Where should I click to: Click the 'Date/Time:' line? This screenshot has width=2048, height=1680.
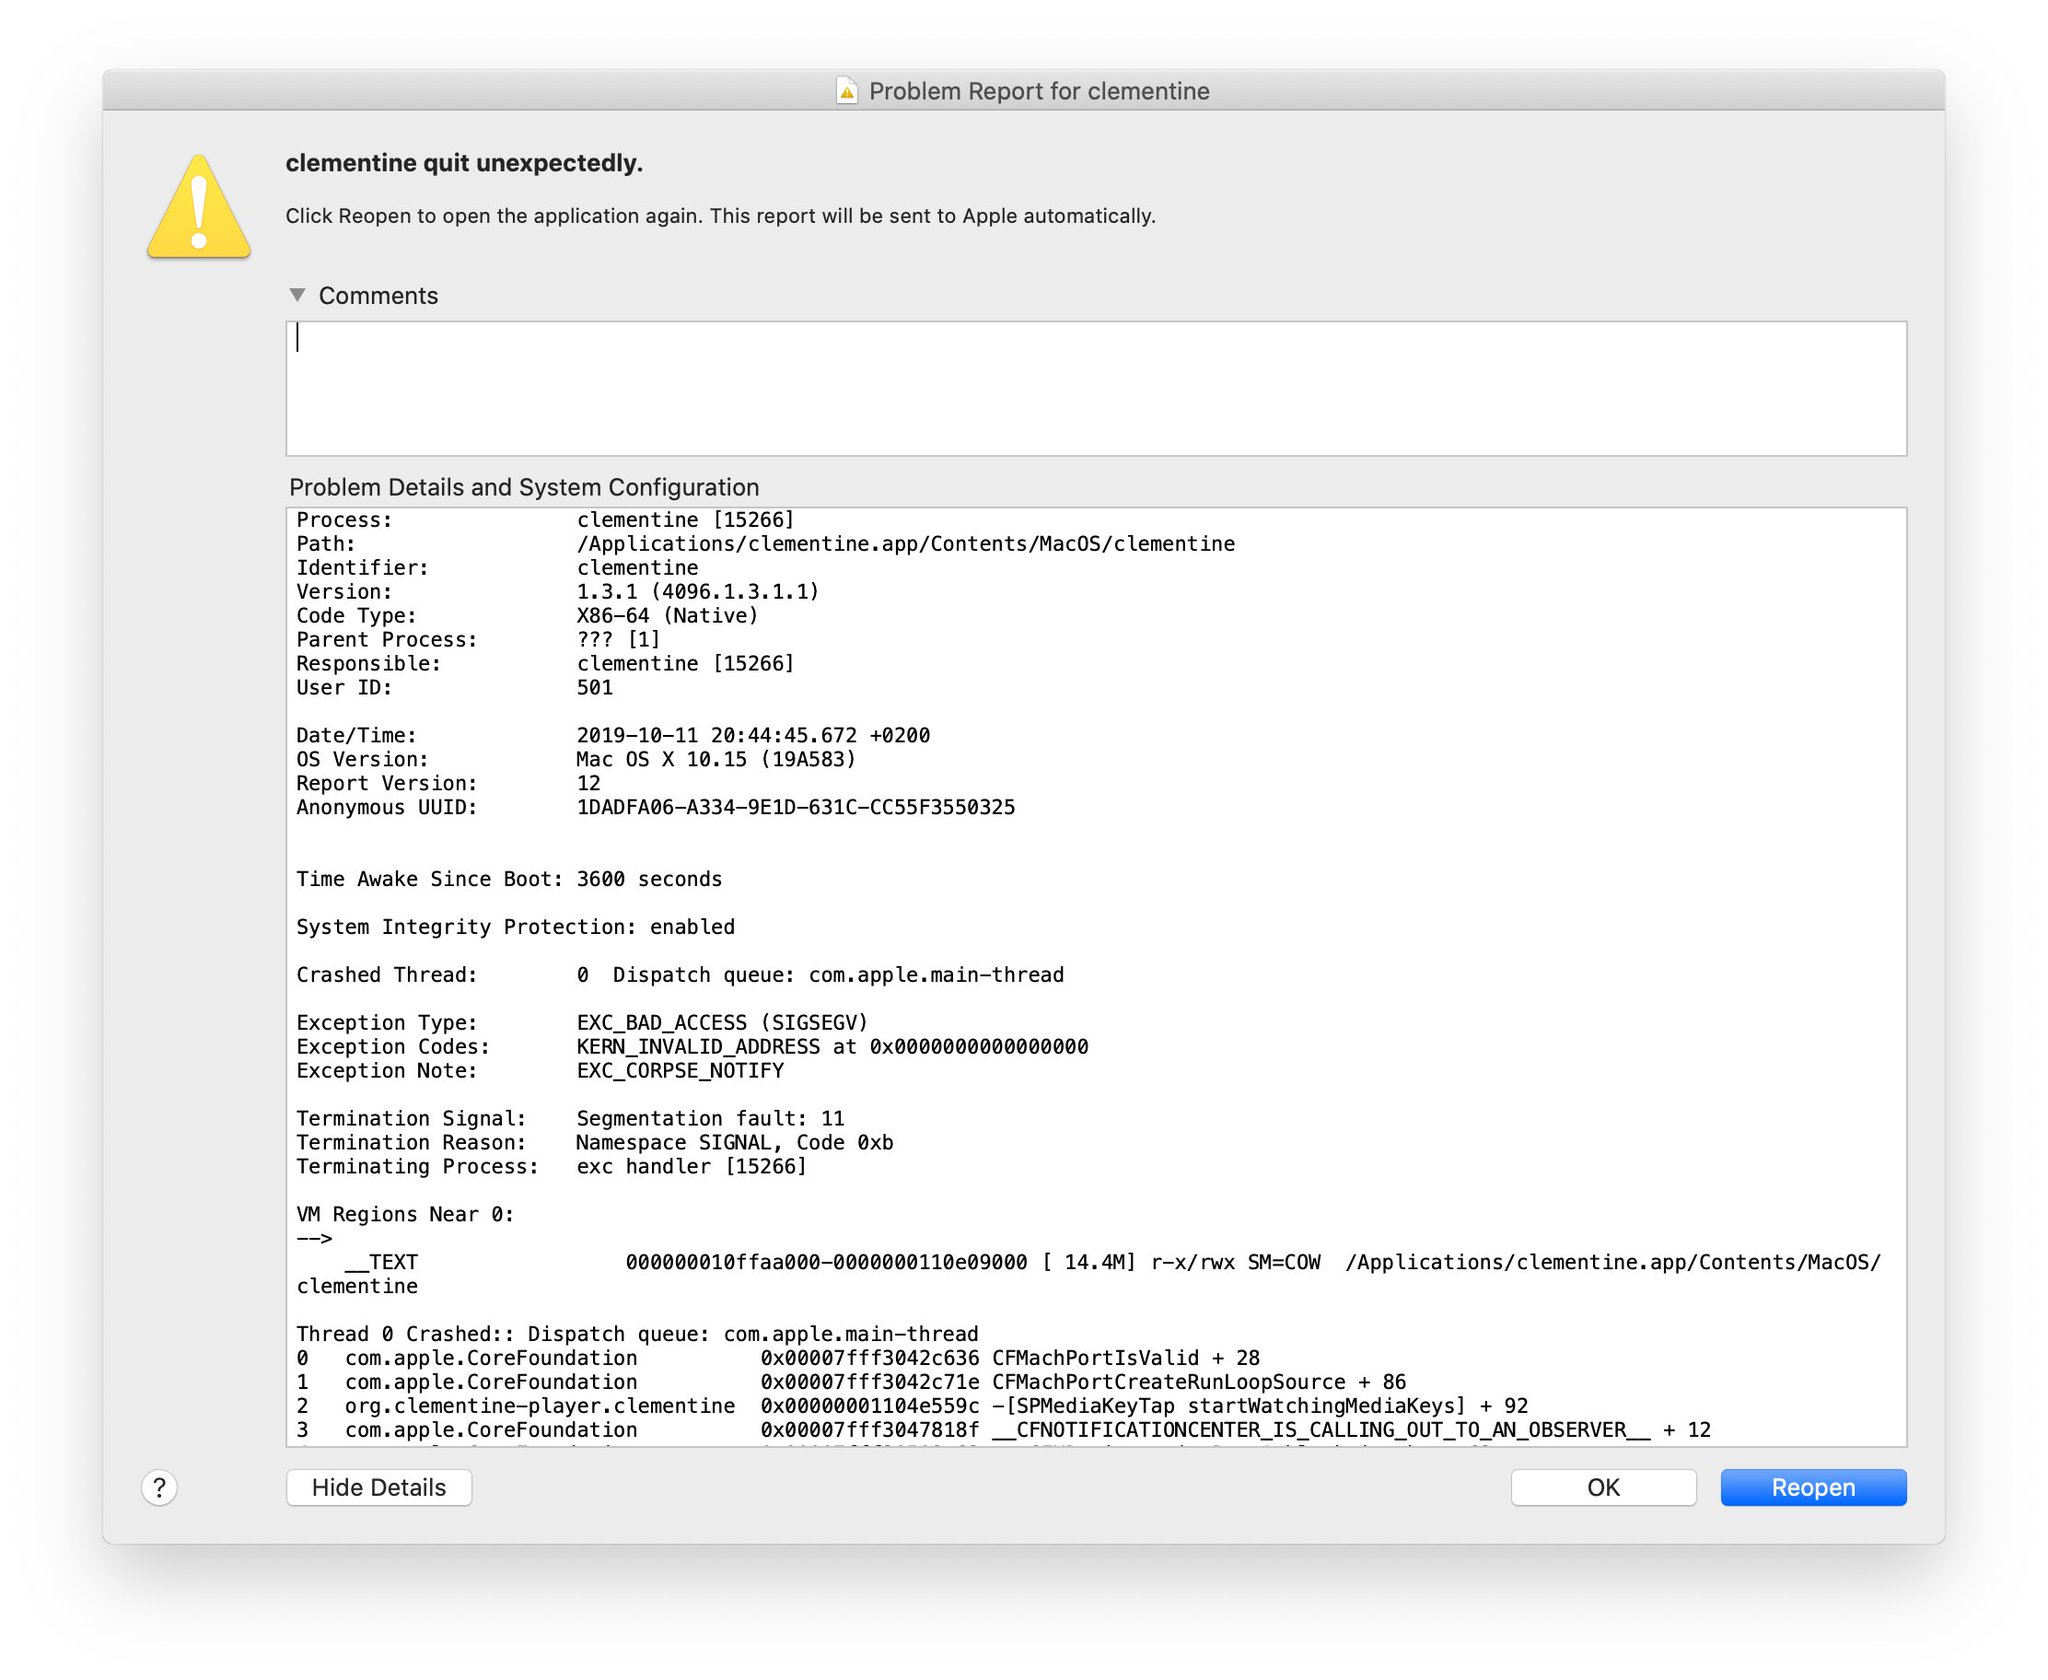pos(613,736)
